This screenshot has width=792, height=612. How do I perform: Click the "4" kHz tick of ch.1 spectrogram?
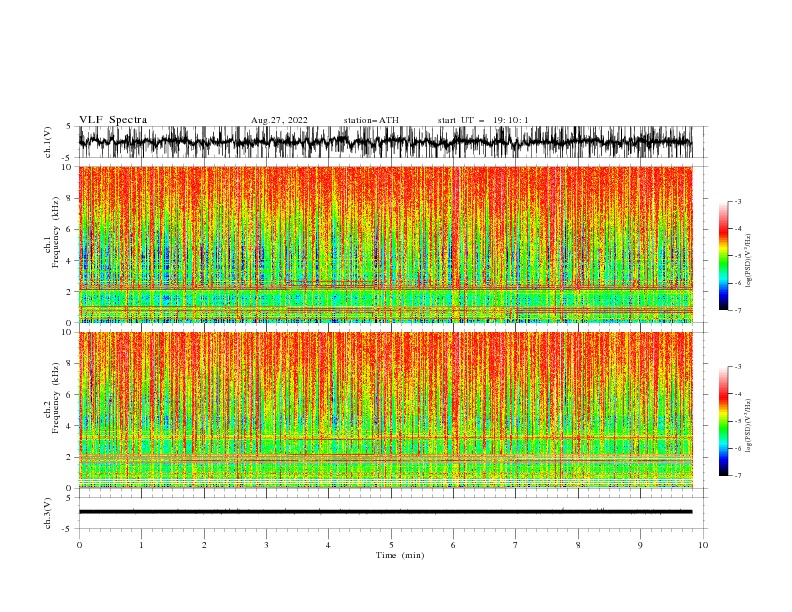point(70,261)
